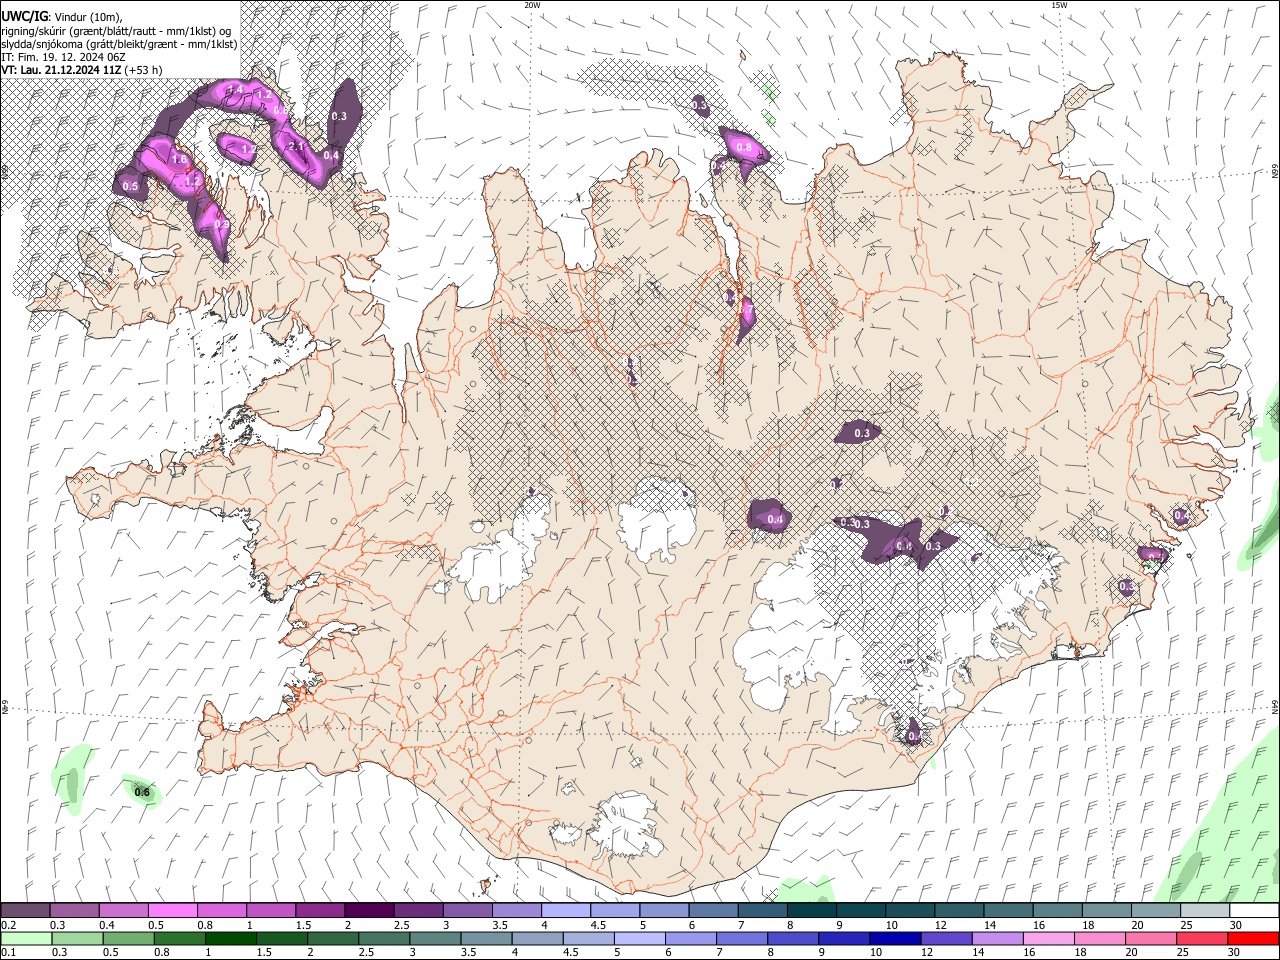Click the 'slydda/snjókoma' legend description line

(119, 44)
